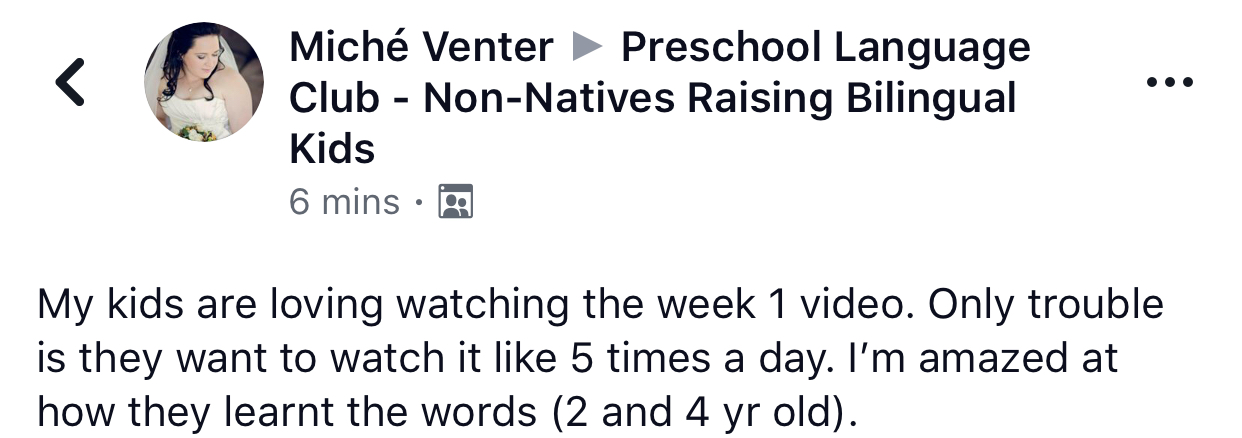Viewport: 1242px width, 438px height.
Task: Click "Non-Natives Raising Bilingual" in the group title
Action: point(719,98)
